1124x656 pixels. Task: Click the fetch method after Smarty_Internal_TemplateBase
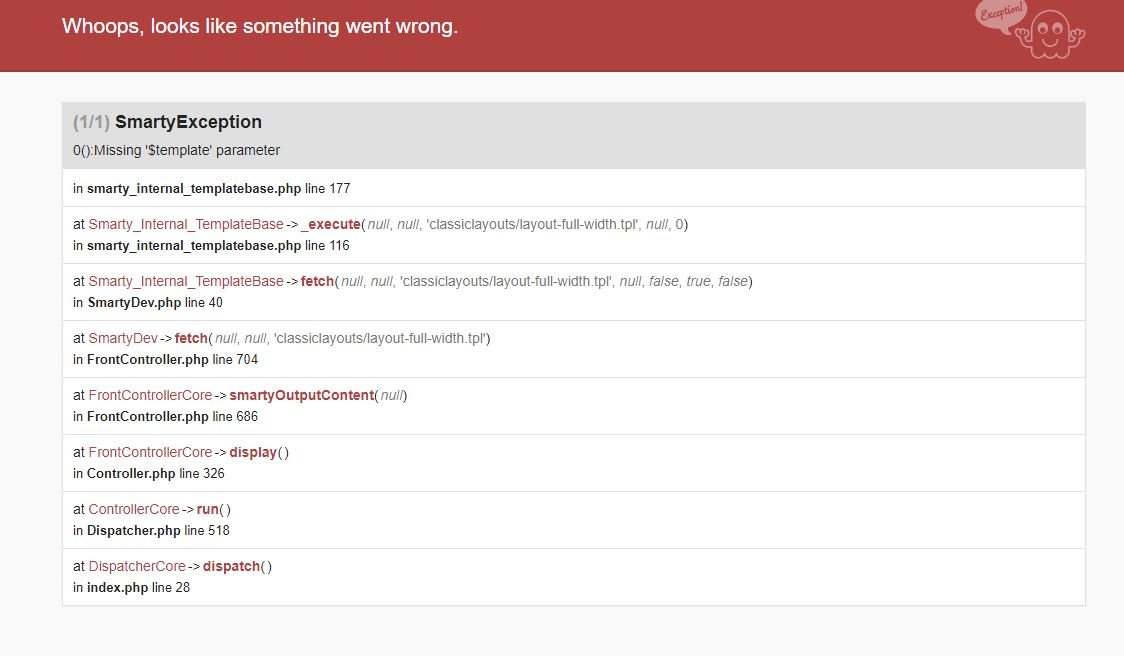coord(318,282)
